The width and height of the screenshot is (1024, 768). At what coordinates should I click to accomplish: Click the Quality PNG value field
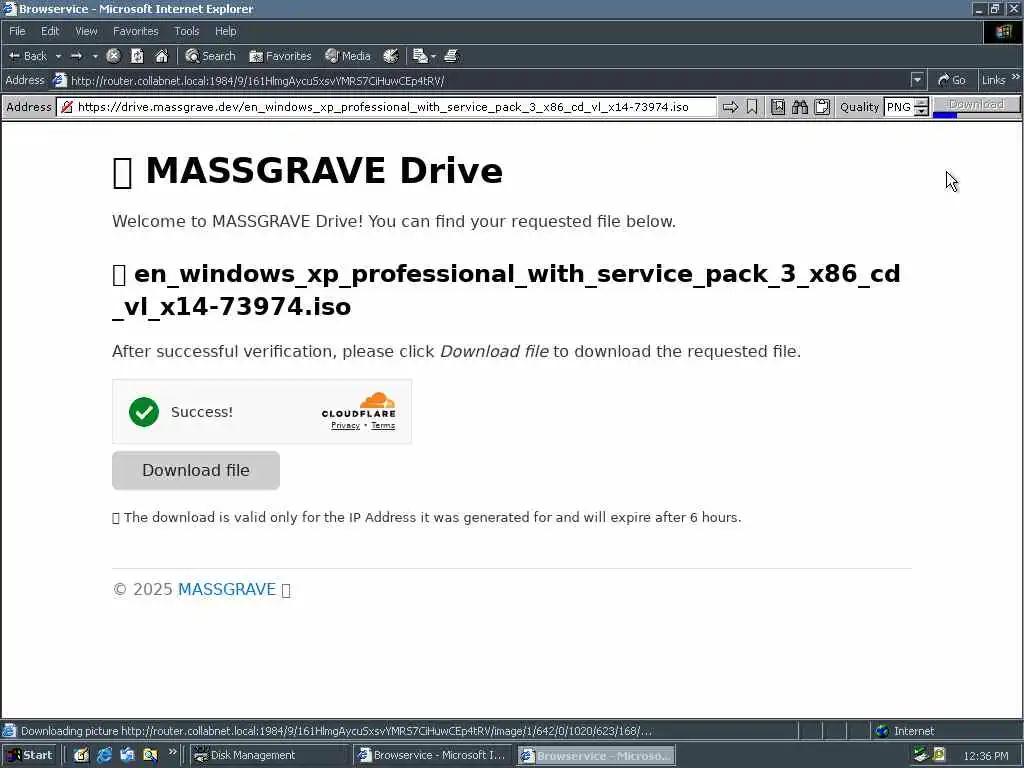pyautogui.click(x=899, y=106)
